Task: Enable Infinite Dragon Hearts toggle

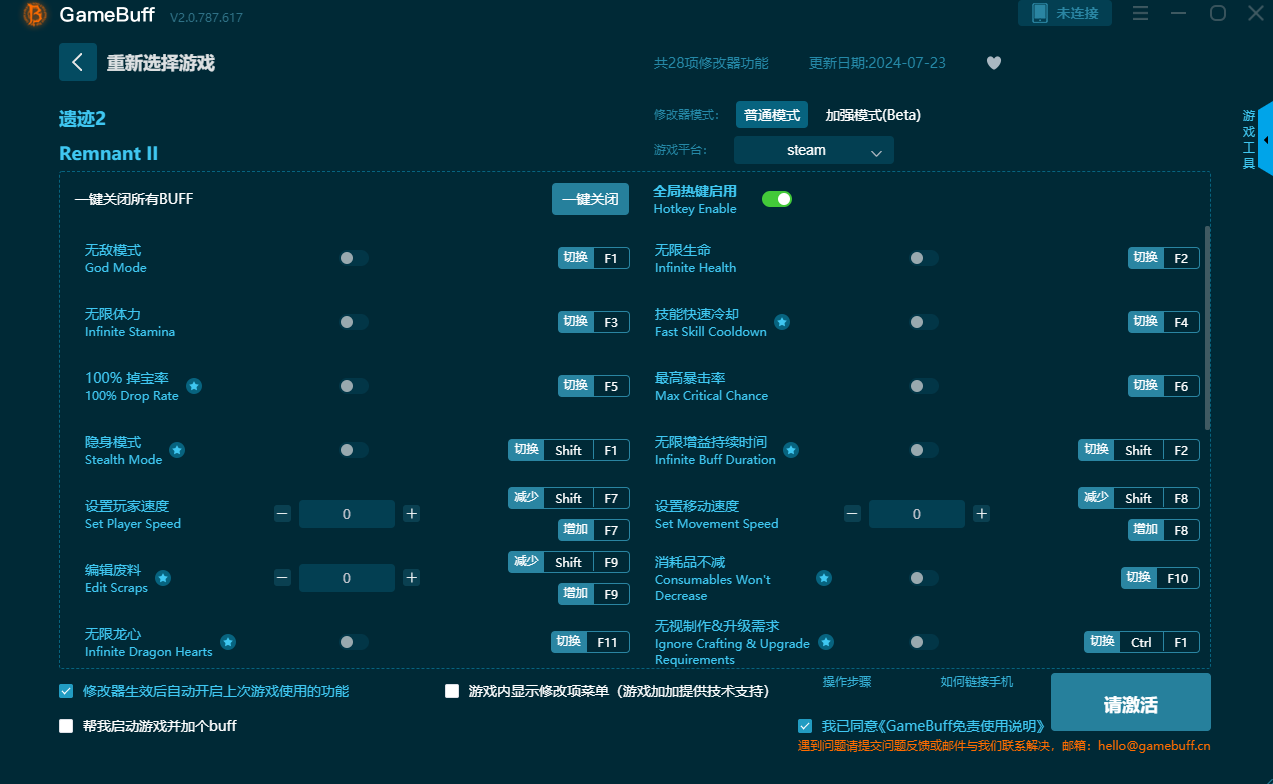Action: point(354,642)
